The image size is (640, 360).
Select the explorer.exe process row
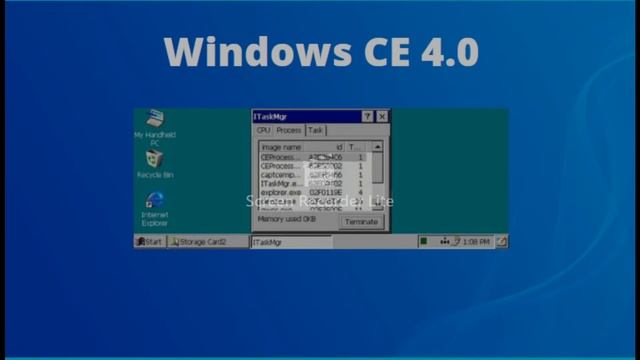312,192
